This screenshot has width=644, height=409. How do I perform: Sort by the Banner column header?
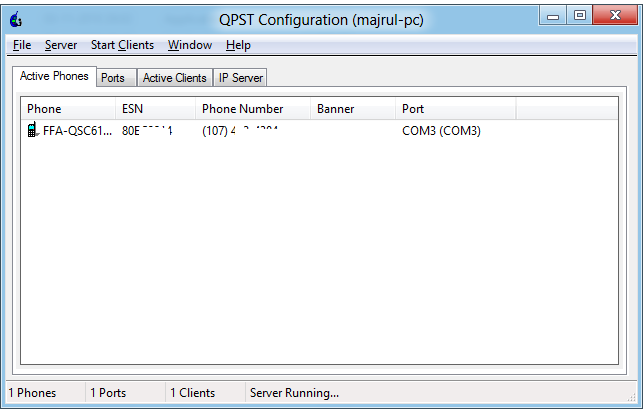click(x=353, y=109)
